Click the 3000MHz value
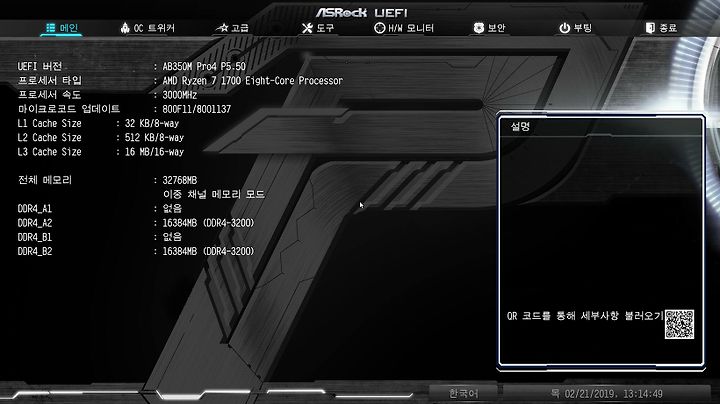720x404 pixels. point(180,95)
